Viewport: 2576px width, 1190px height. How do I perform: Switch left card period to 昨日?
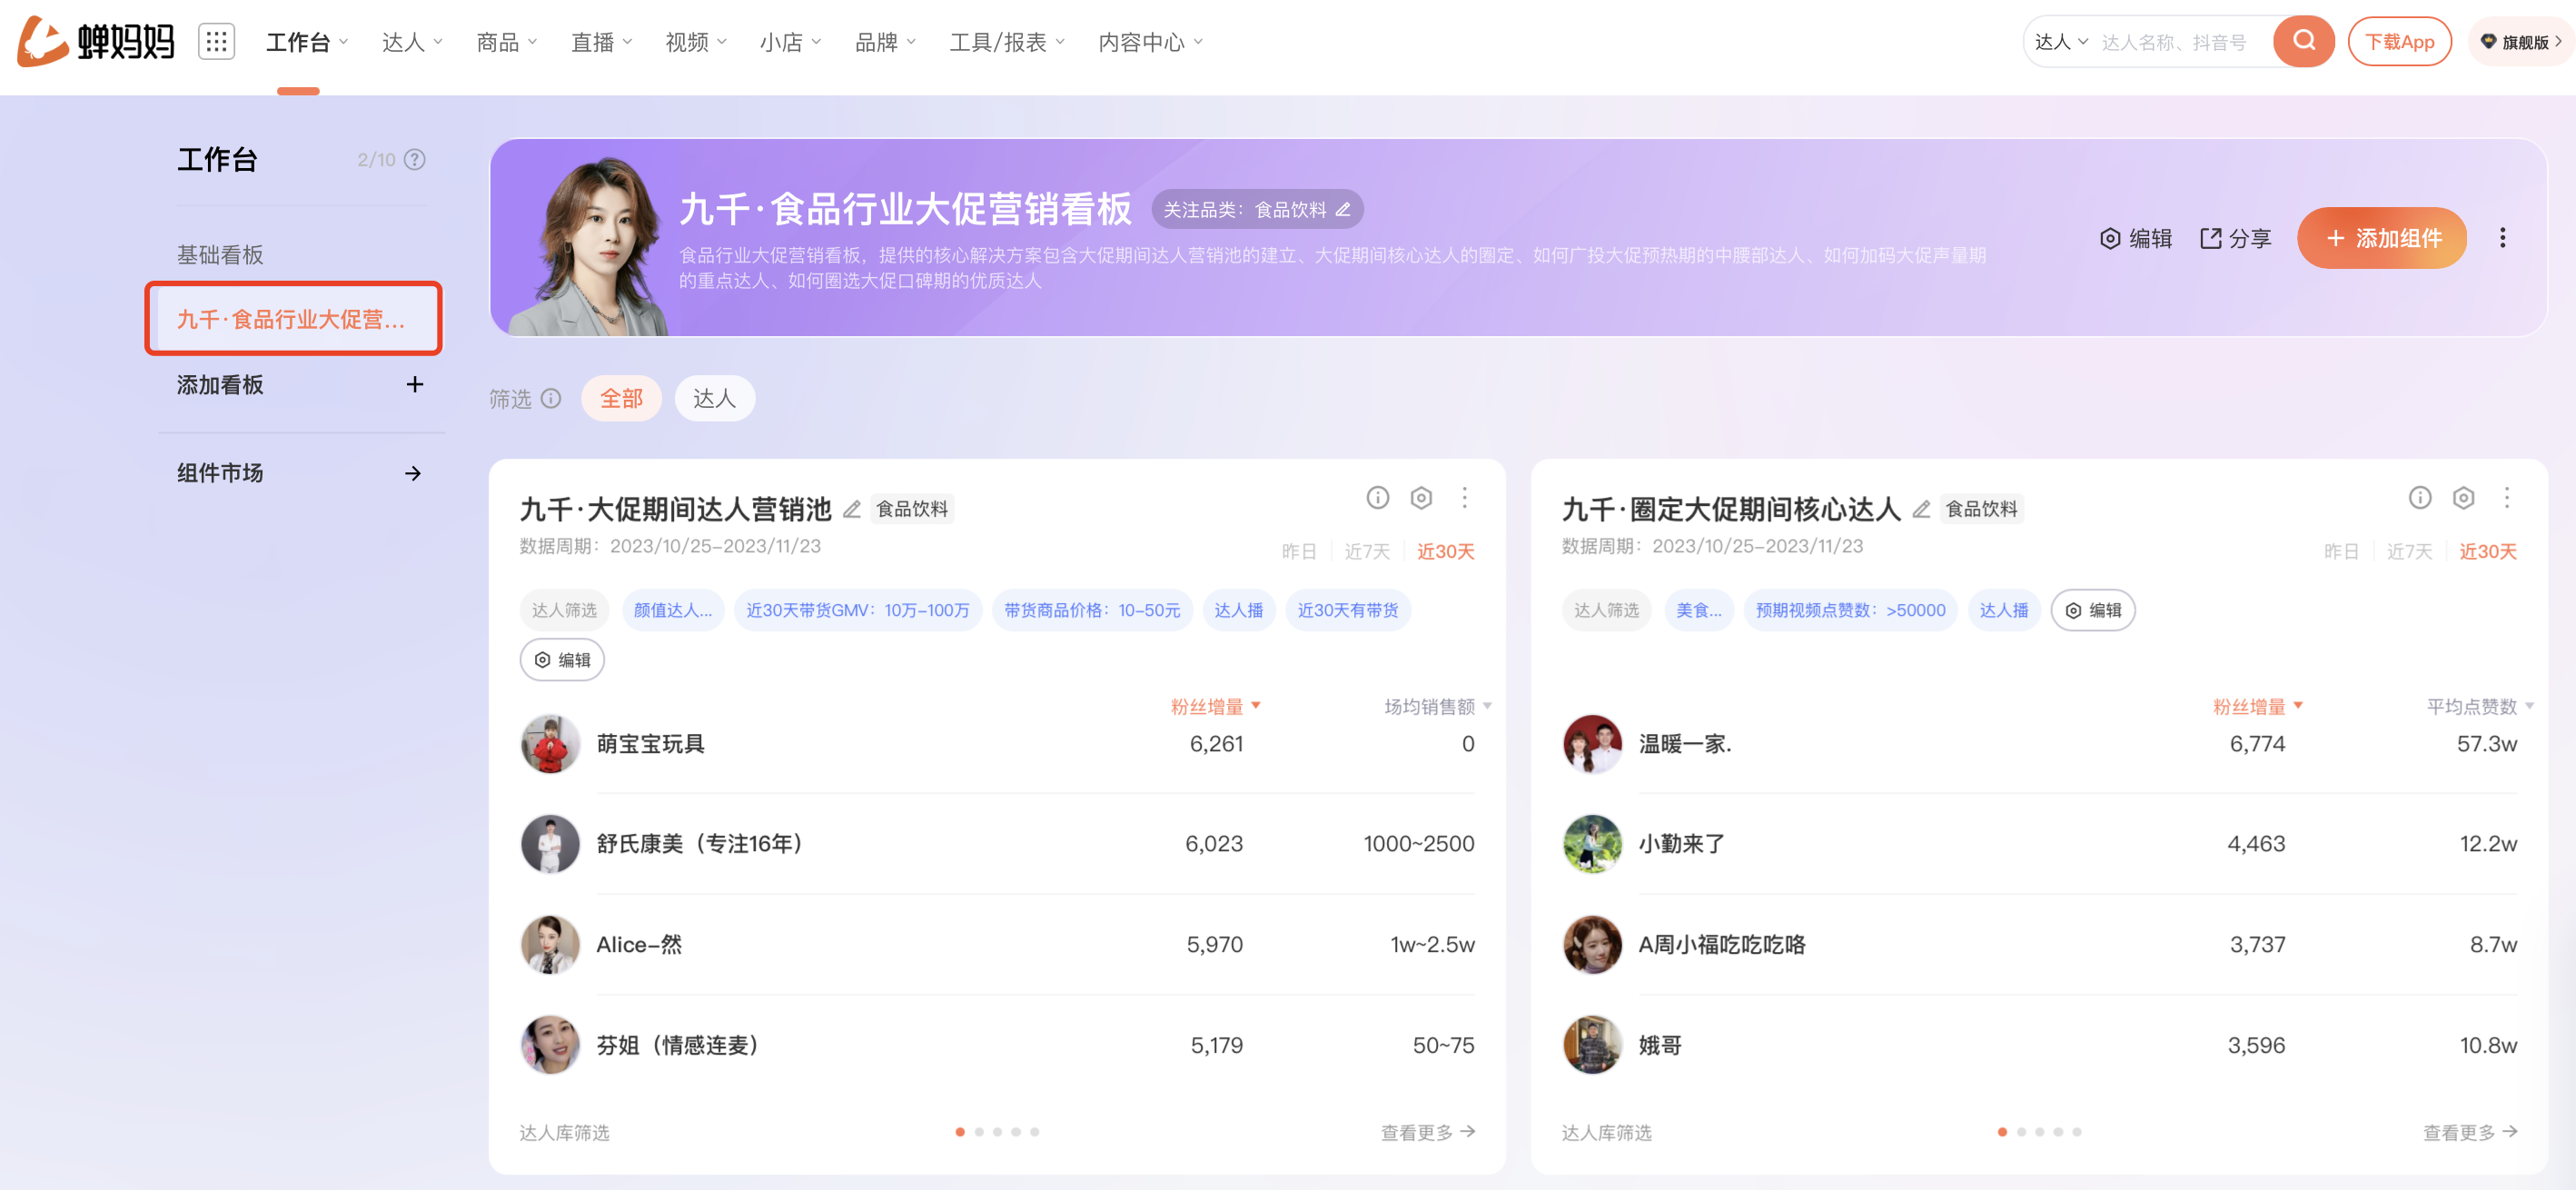click(x=1299, y=552)
